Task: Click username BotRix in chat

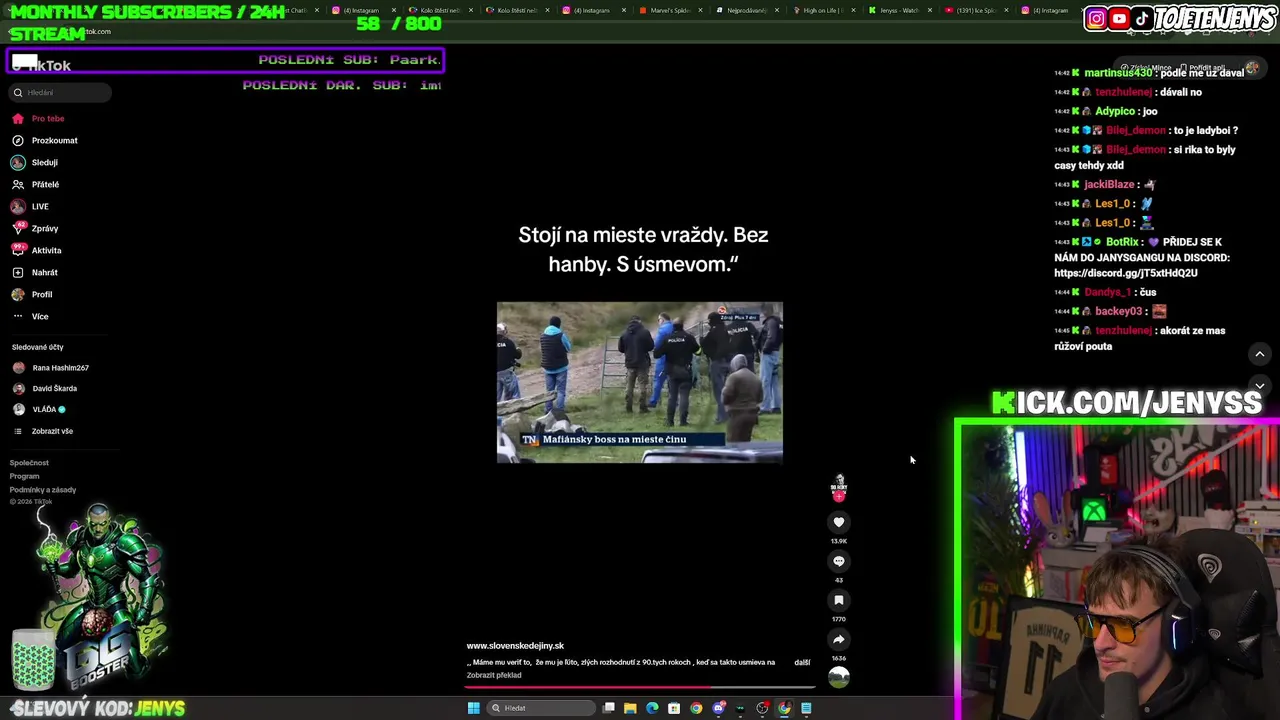Action: click(x=1122, y=242)
